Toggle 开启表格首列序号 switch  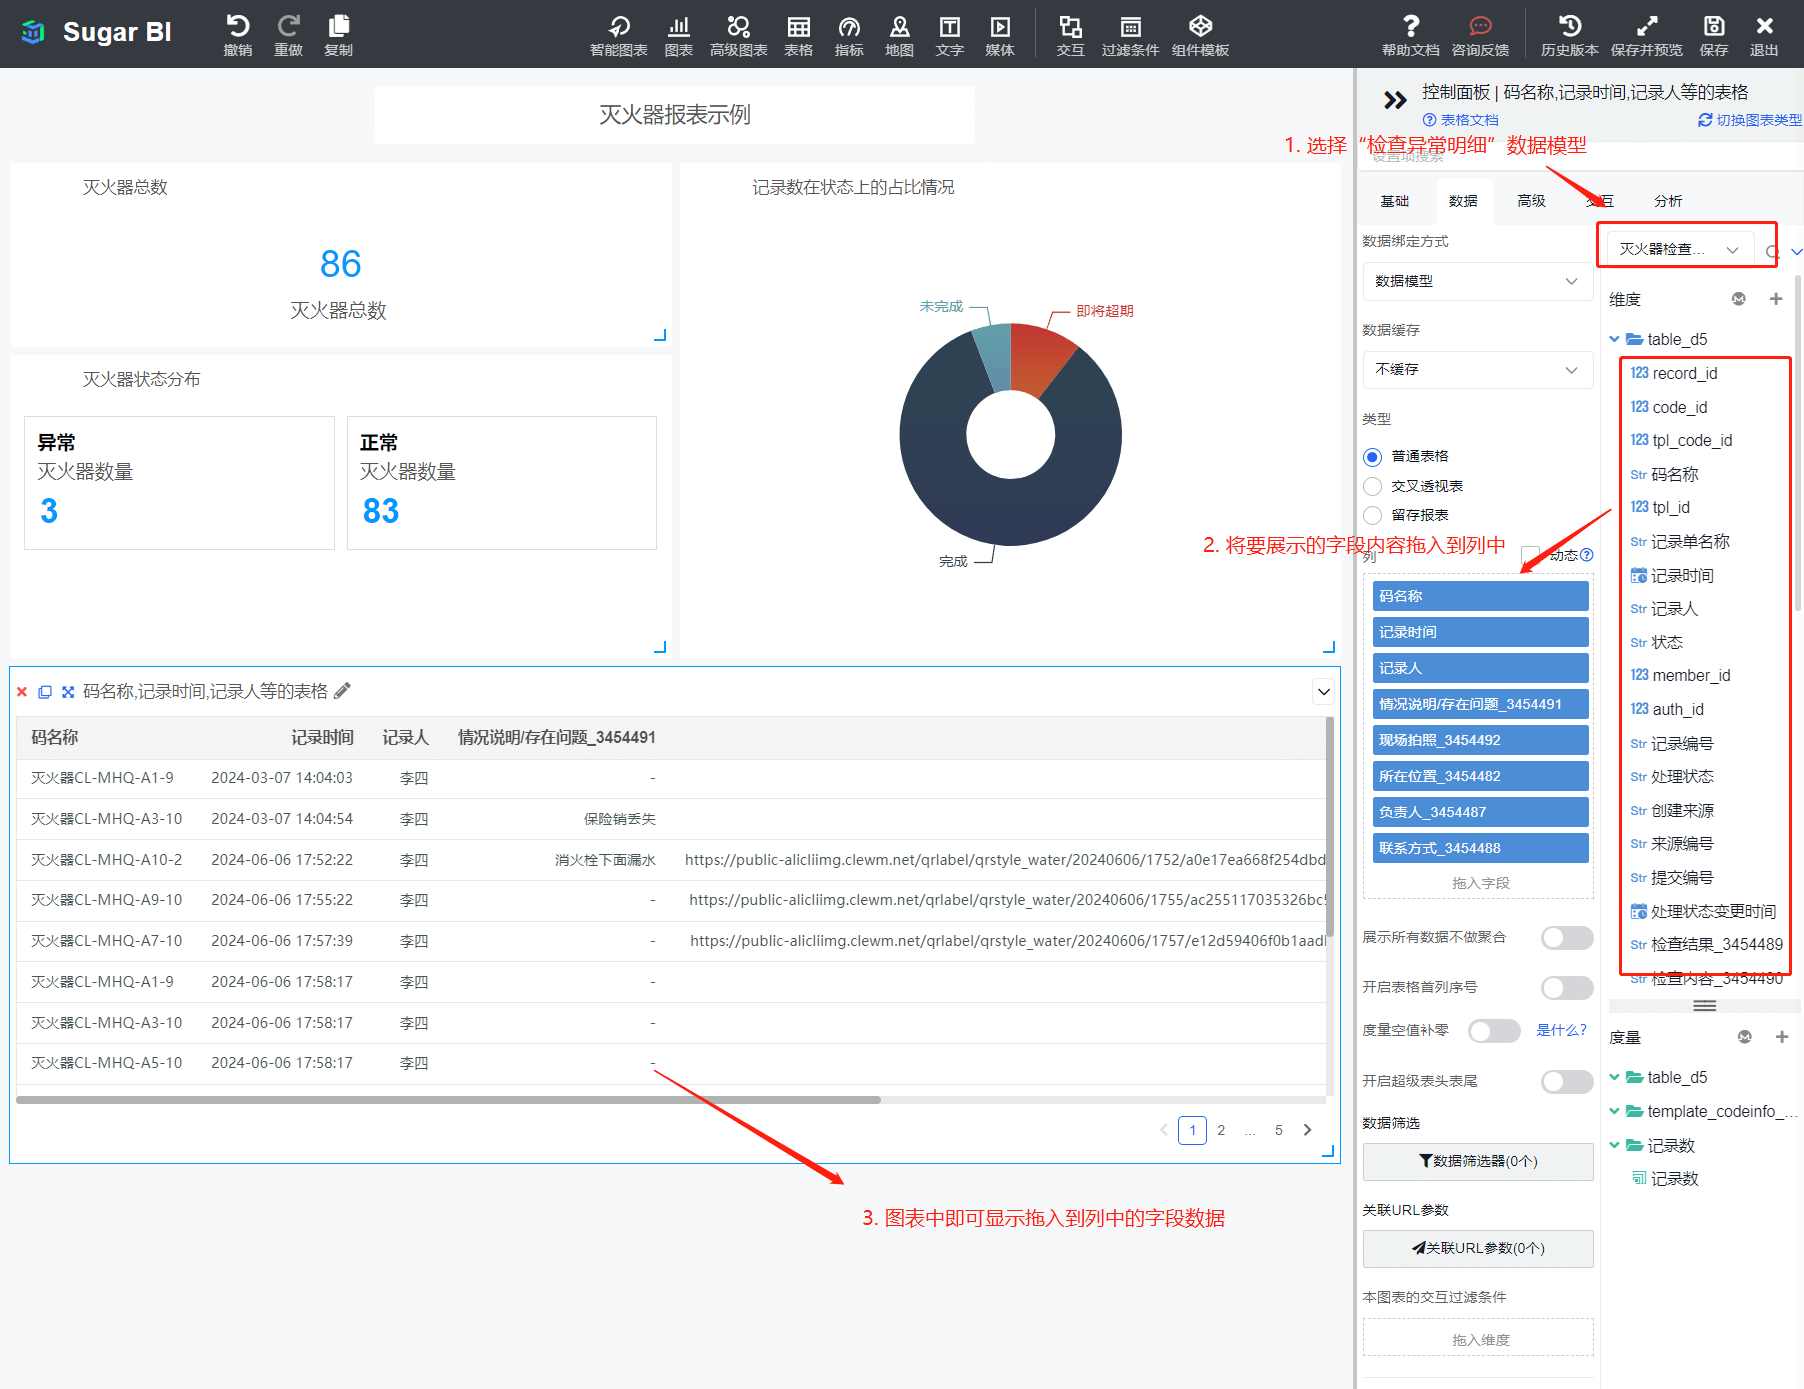pyautogui.click(x=1567, y=988)
